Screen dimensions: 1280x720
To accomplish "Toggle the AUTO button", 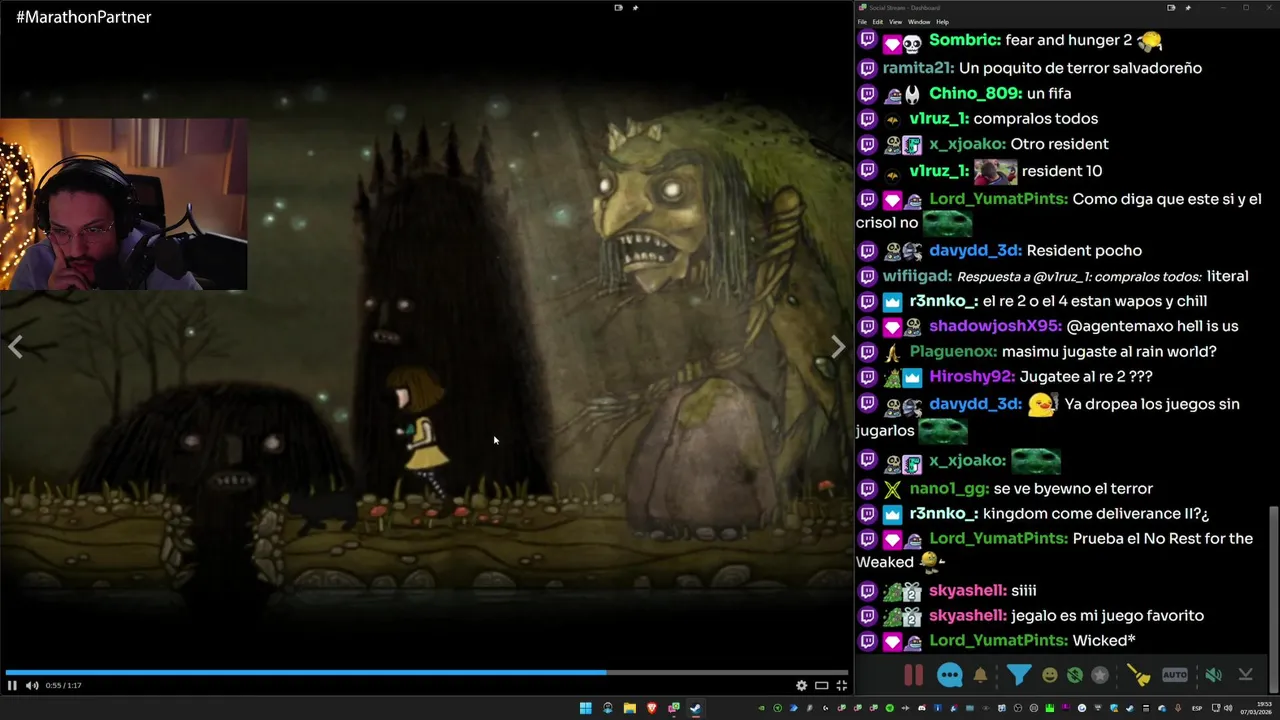I will click(1175, 675).
